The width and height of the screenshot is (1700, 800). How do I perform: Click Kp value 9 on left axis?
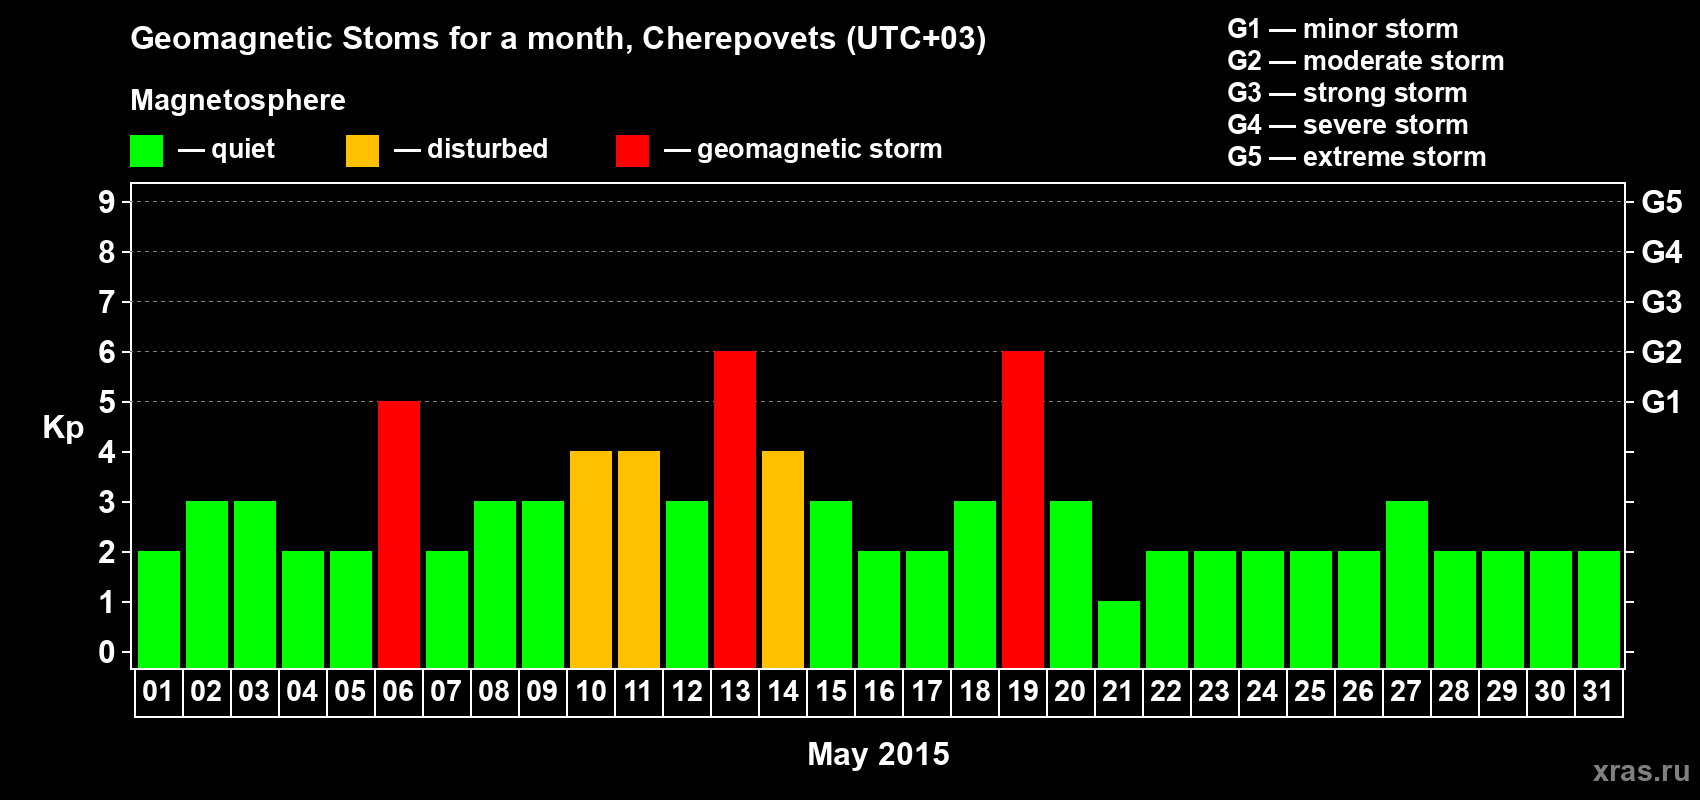coord(107,202)
